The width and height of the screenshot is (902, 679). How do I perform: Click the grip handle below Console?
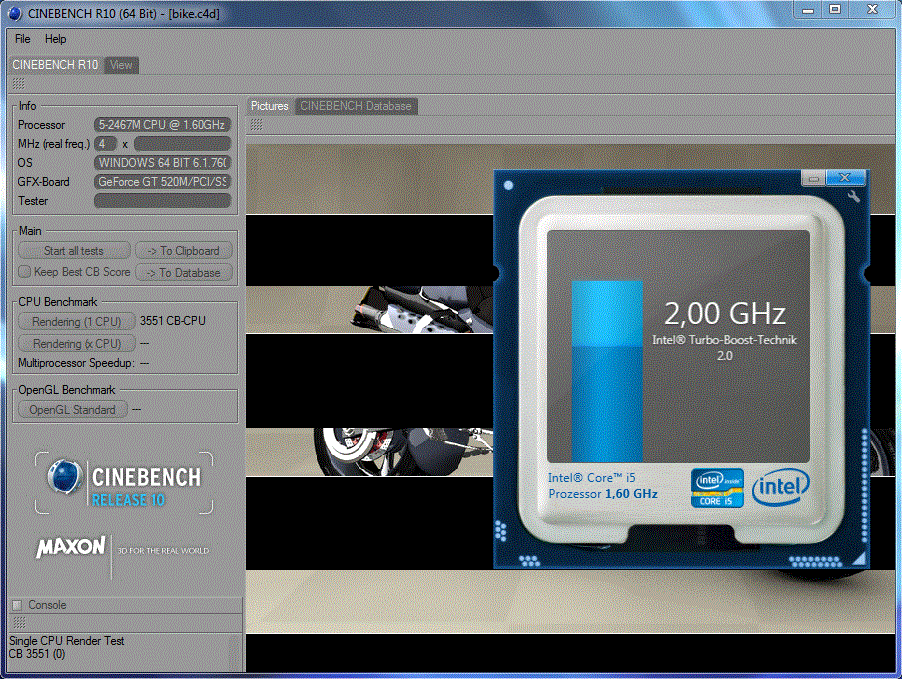click(x=20, y=623)
